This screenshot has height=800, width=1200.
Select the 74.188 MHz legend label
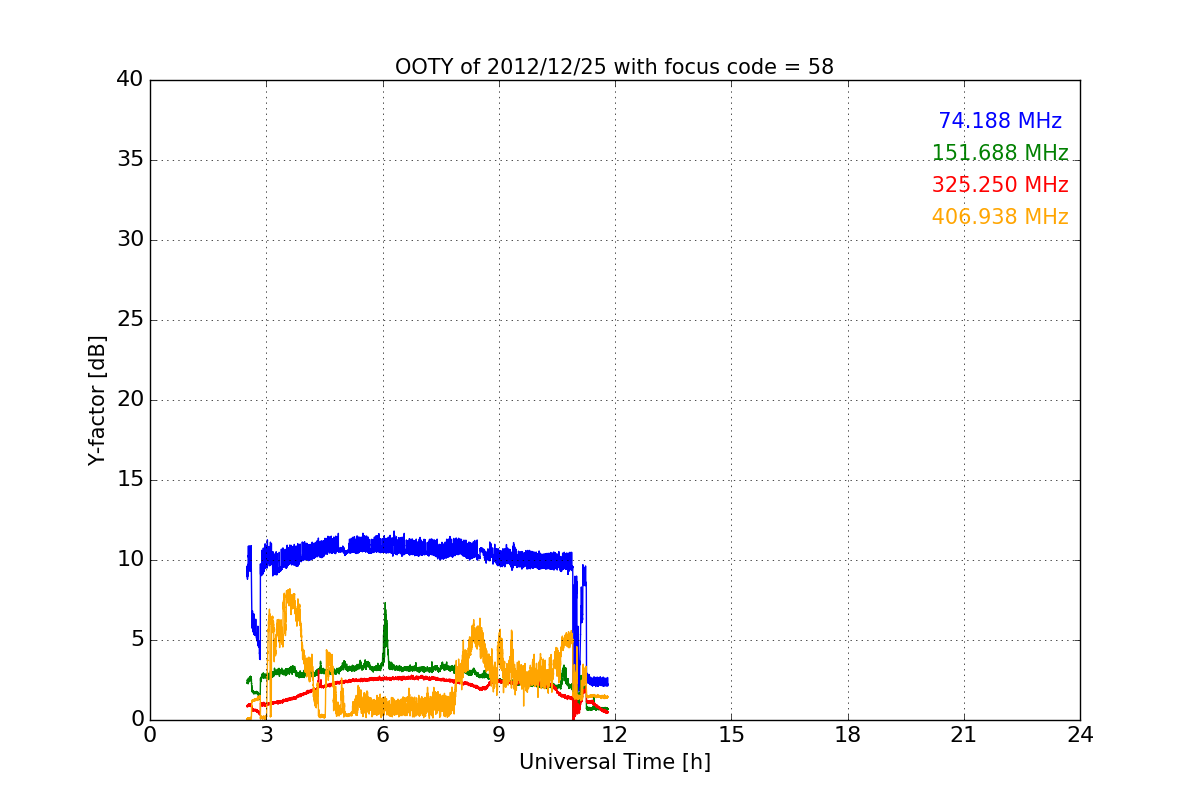coord(1000,121)
